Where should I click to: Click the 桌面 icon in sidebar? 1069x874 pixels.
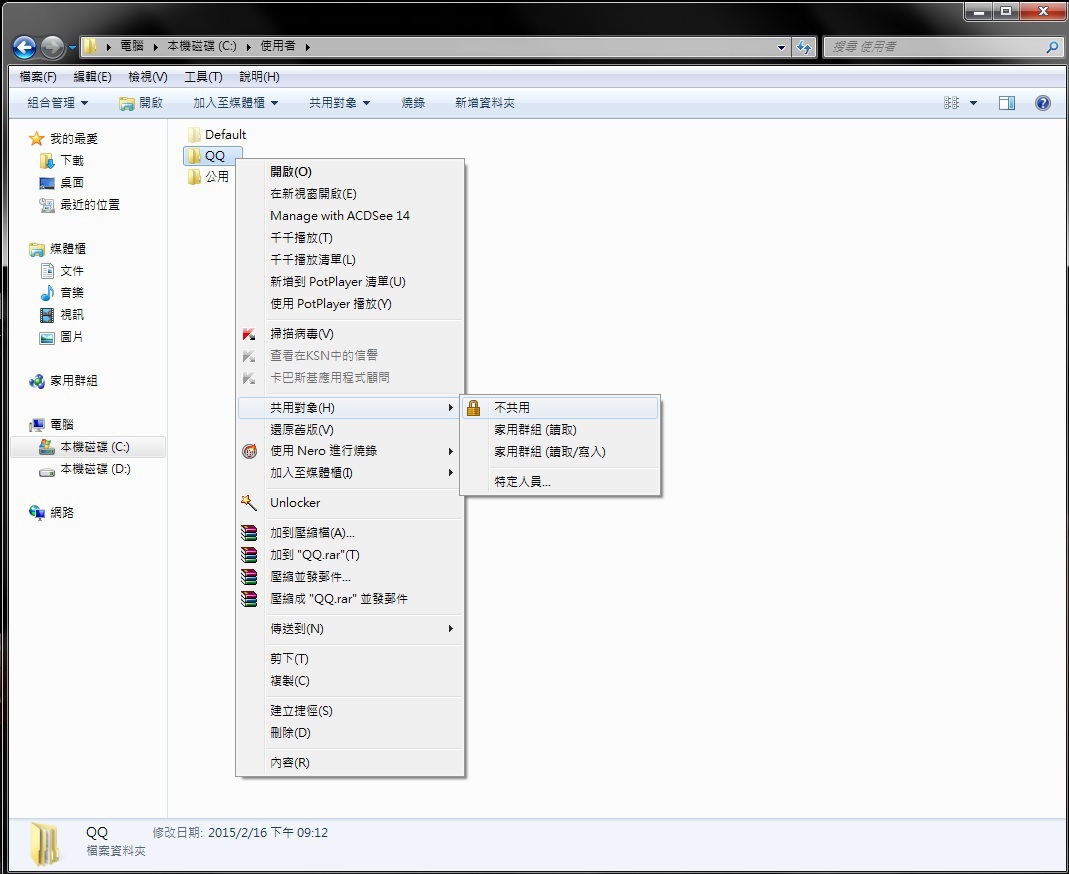[x=47, y=183]
